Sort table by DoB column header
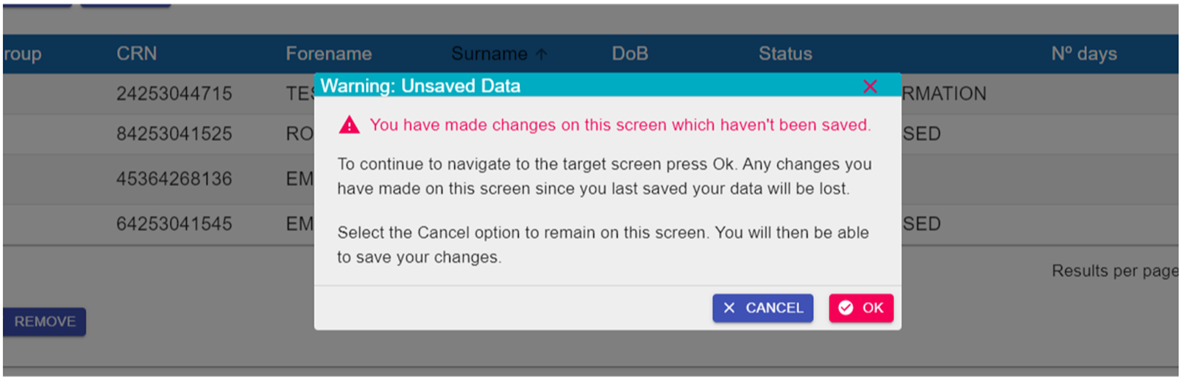The height and width of the screenshot is (381, 1183). (x=630, y=54)
